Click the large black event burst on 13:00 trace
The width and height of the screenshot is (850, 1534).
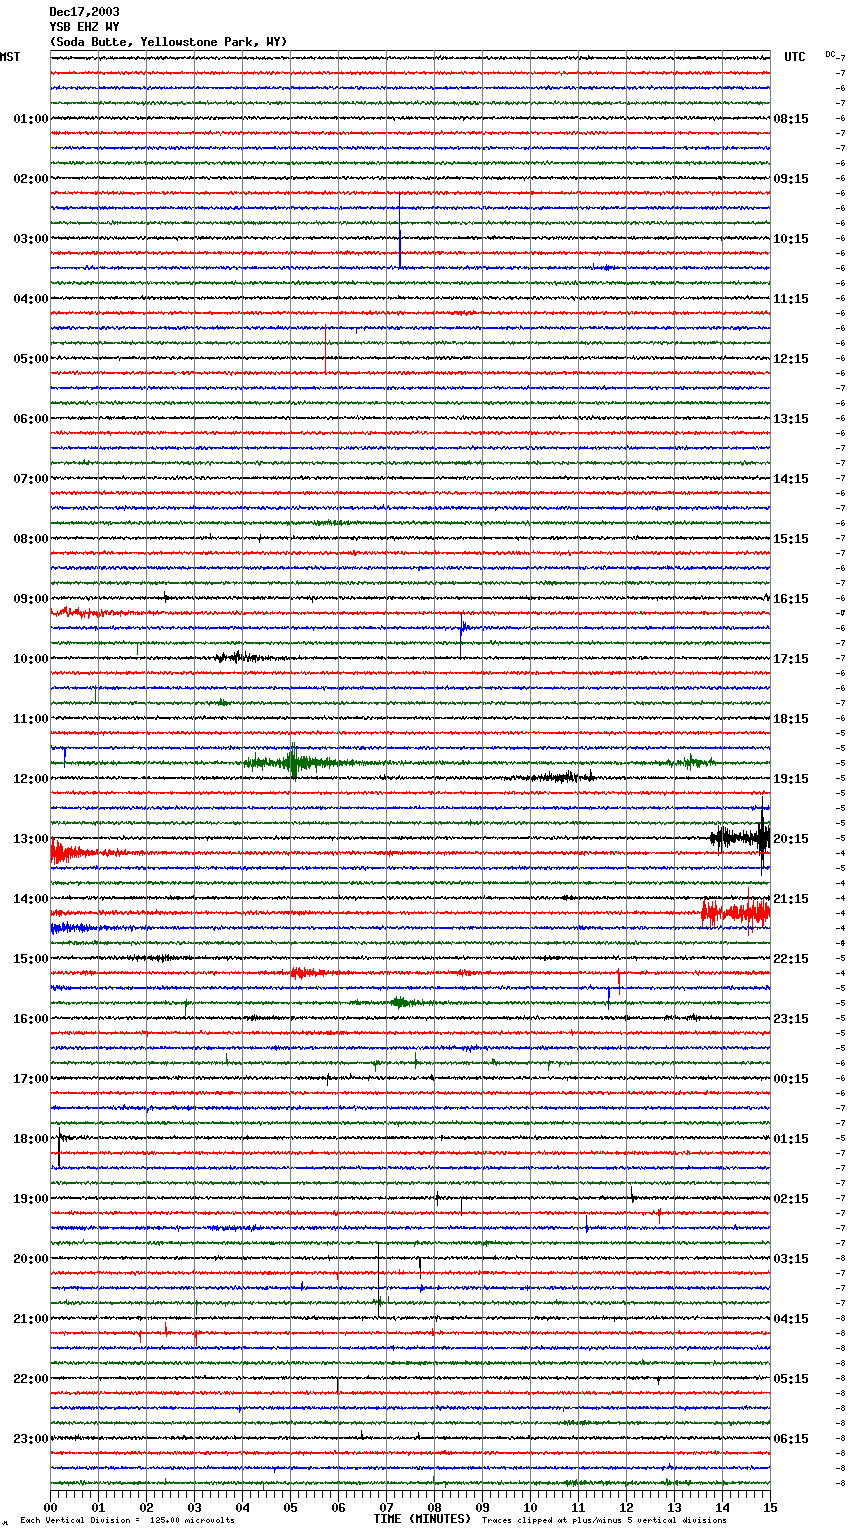[741, 838]
